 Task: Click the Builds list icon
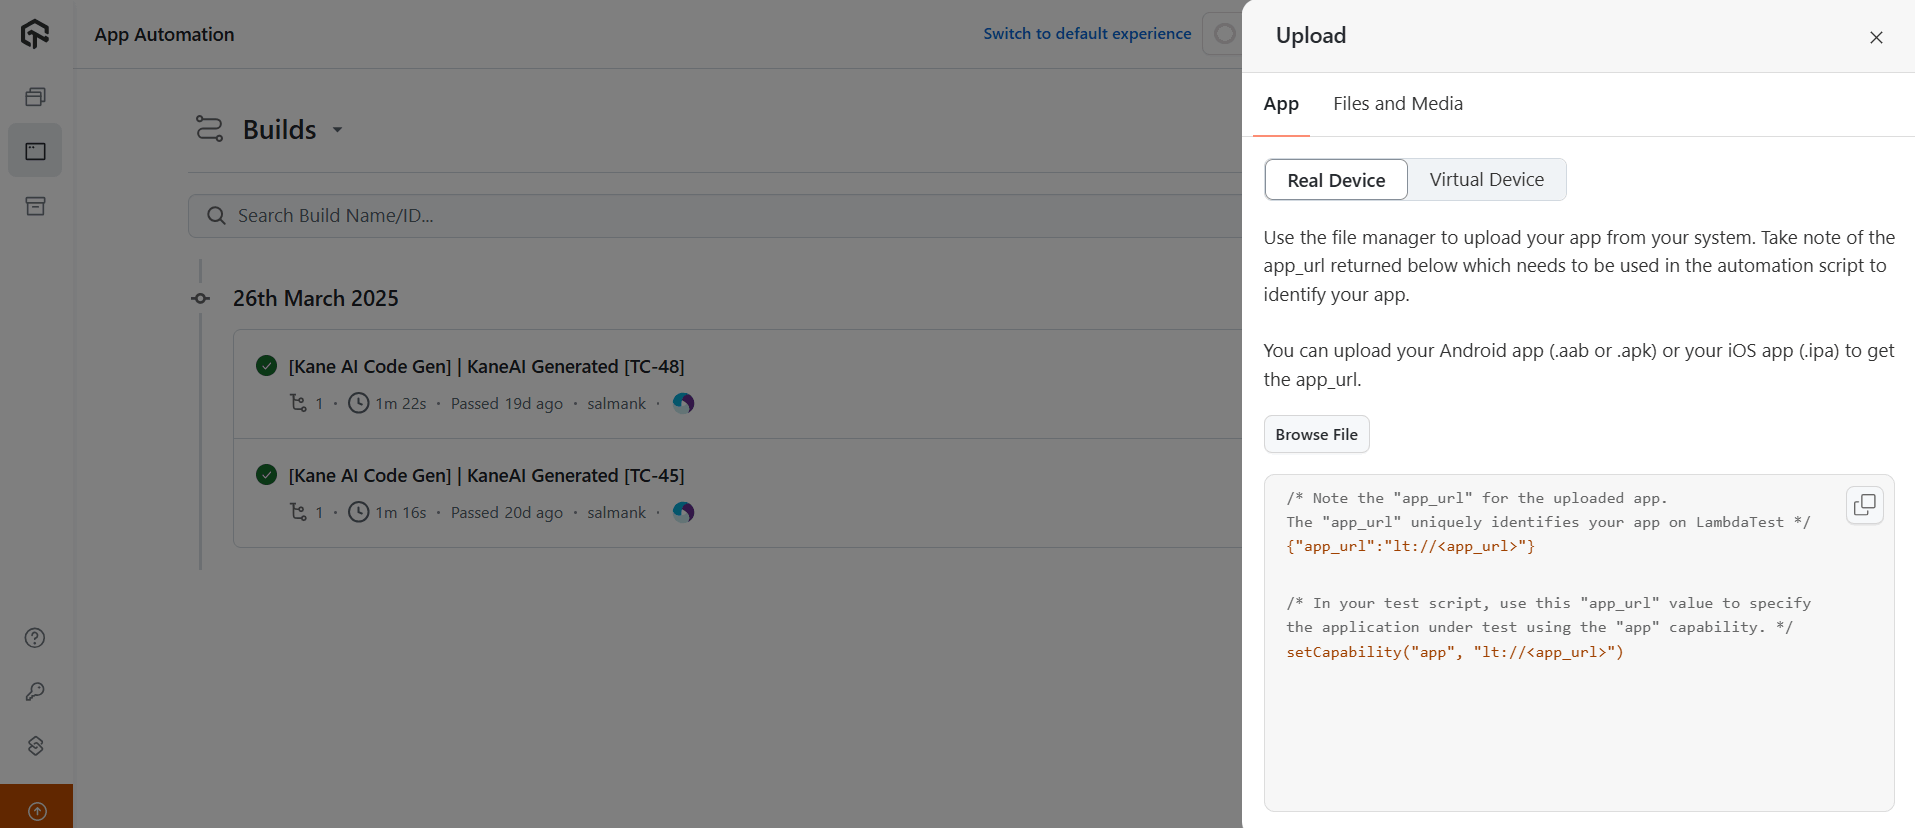(x=209, y=129)
